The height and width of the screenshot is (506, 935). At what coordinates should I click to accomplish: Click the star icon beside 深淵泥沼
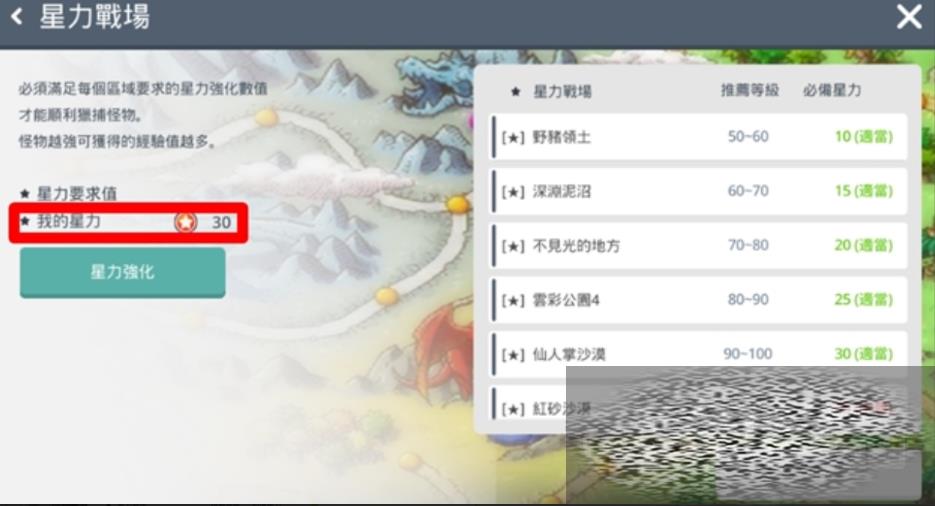[513, 192]
